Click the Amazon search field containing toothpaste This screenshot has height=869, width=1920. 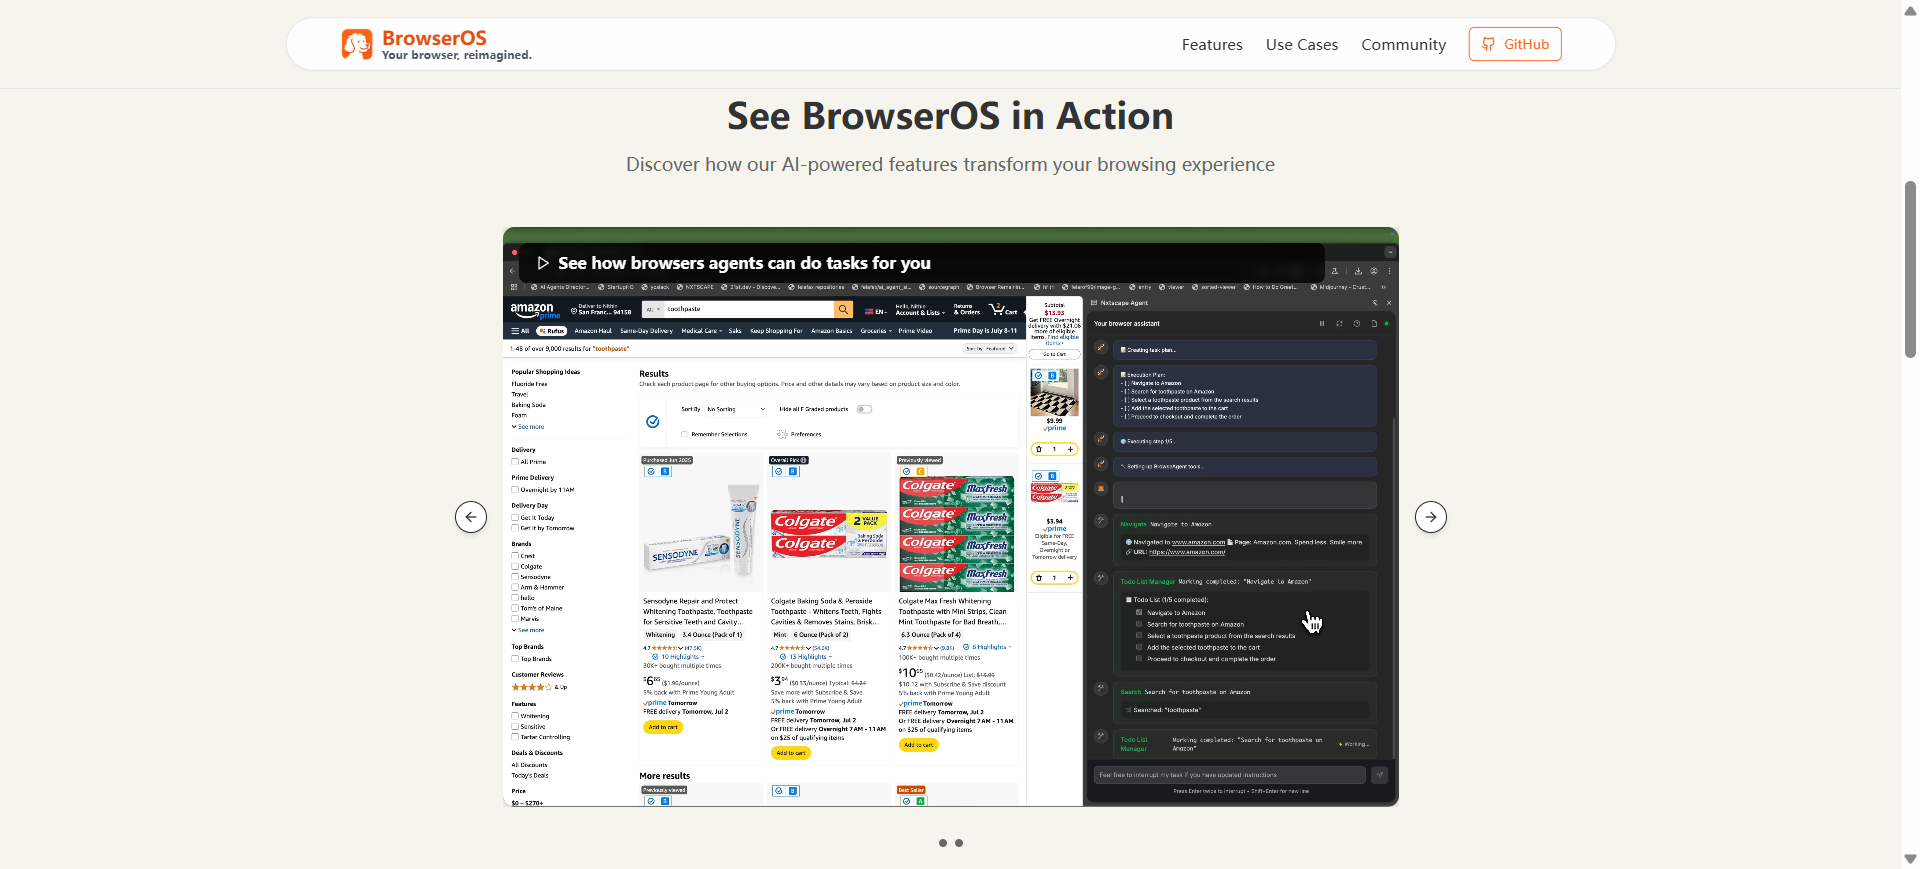(x=749, y=310)
